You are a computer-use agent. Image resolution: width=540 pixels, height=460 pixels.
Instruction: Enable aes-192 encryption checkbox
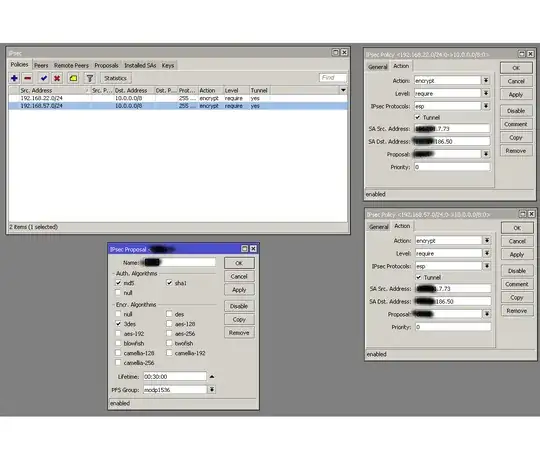coord(118,333)
